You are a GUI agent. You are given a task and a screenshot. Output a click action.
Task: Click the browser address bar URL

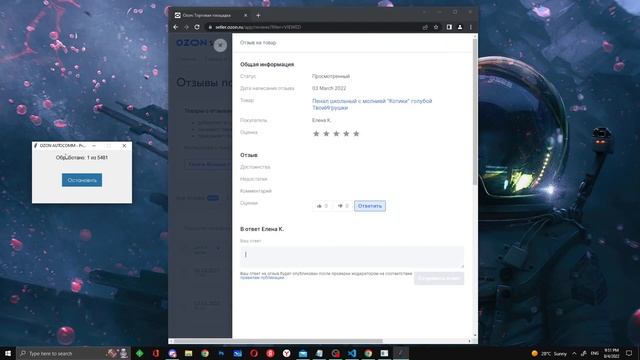[258, 27]
